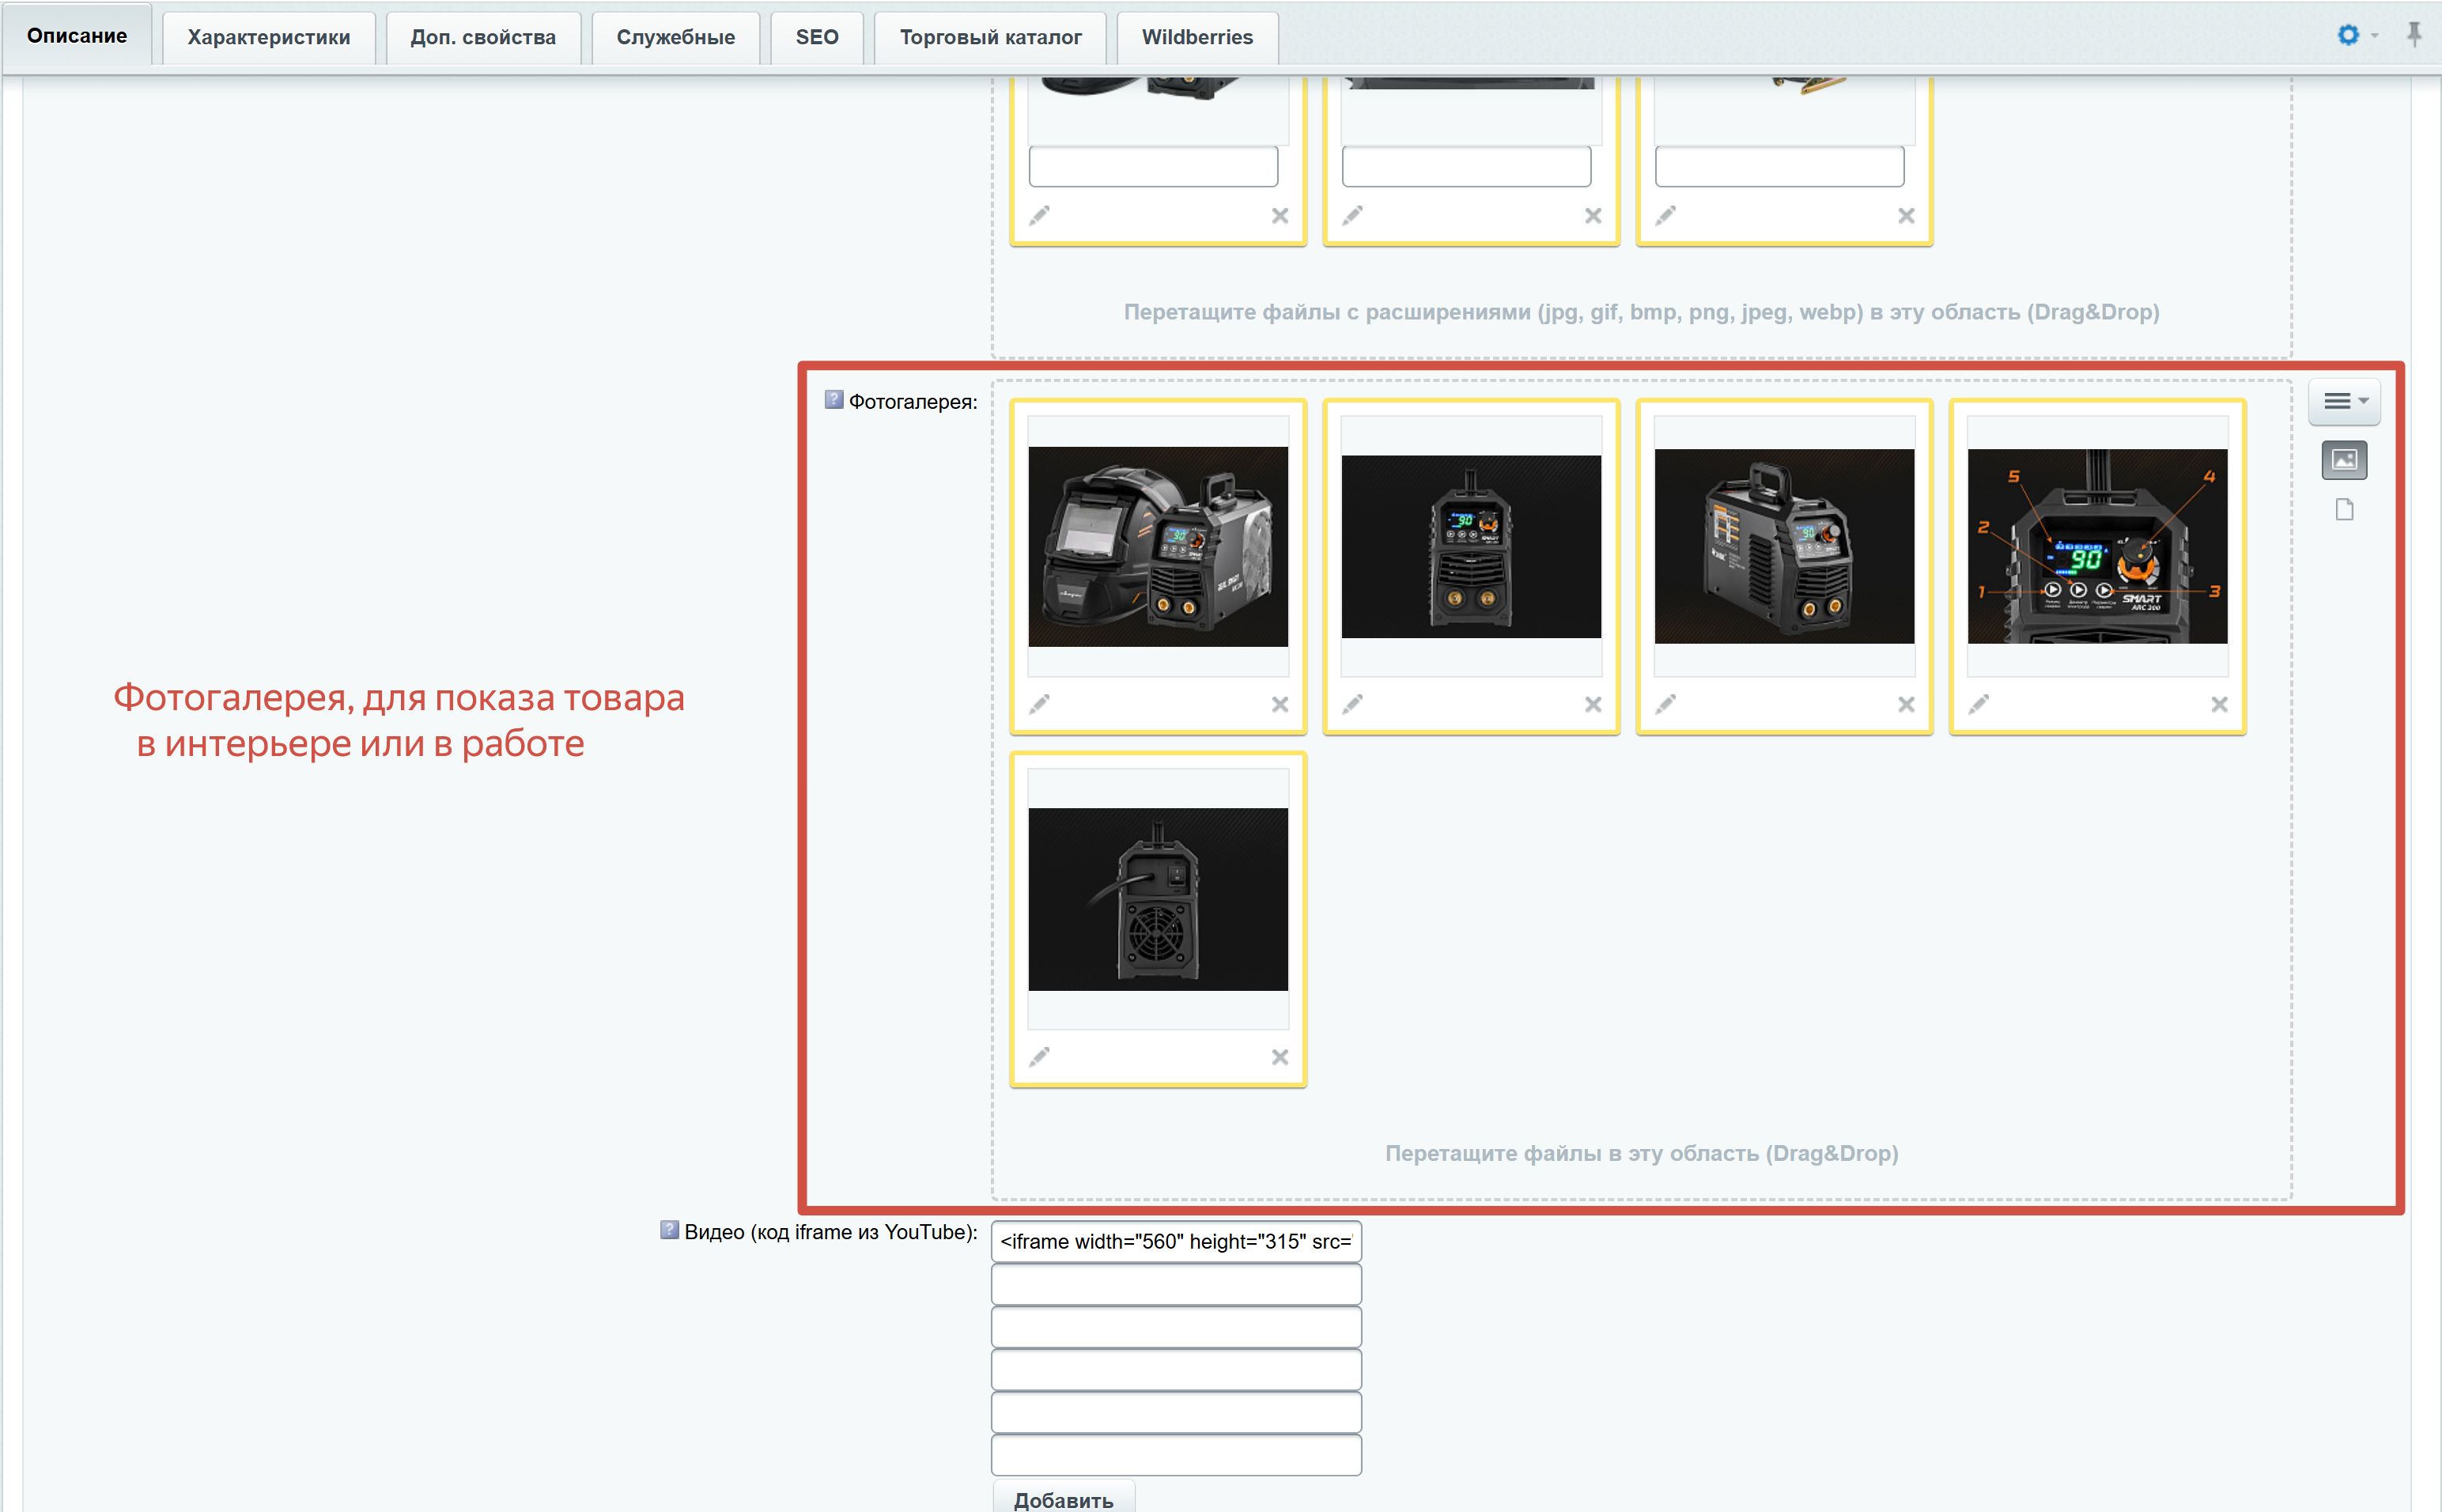Remove the rear-view welder photo
This screenshot has width=2442, height=1512.
coord(1279,1057)
